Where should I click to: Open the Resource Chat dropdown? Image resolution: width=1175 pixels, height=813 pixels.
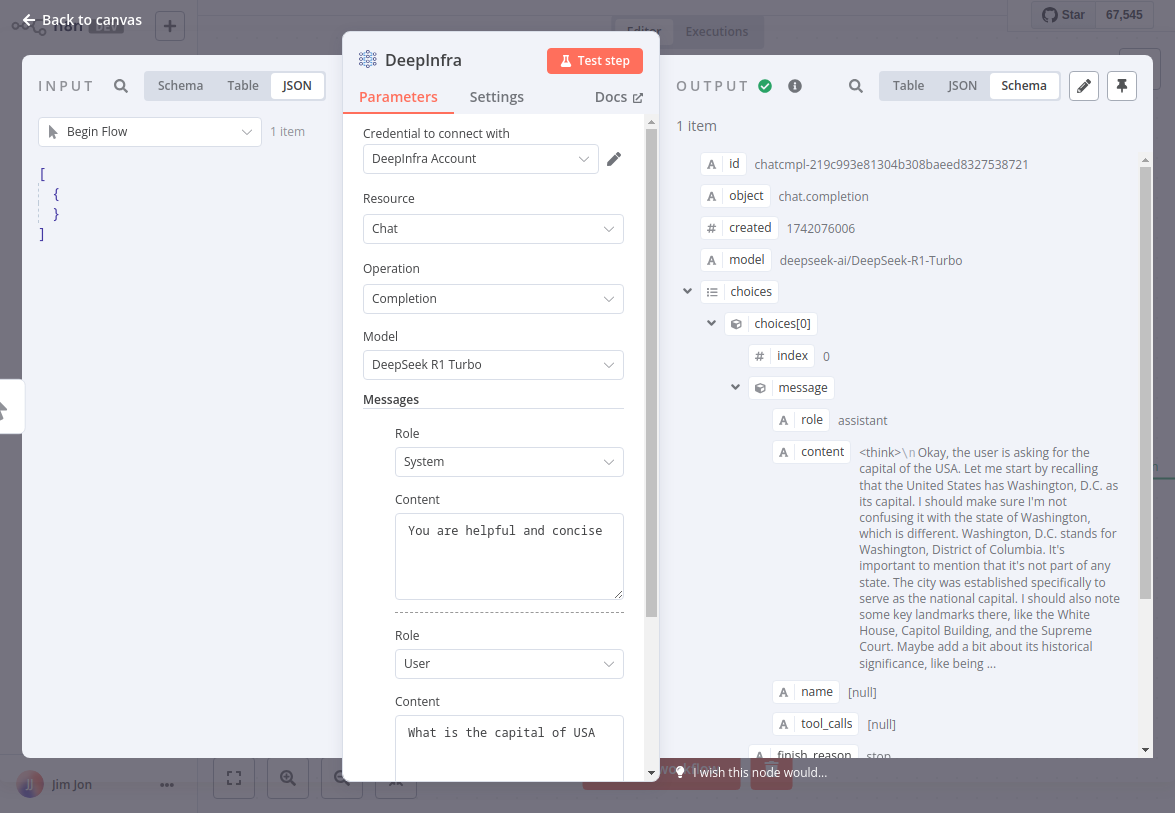tap(493, 229)
